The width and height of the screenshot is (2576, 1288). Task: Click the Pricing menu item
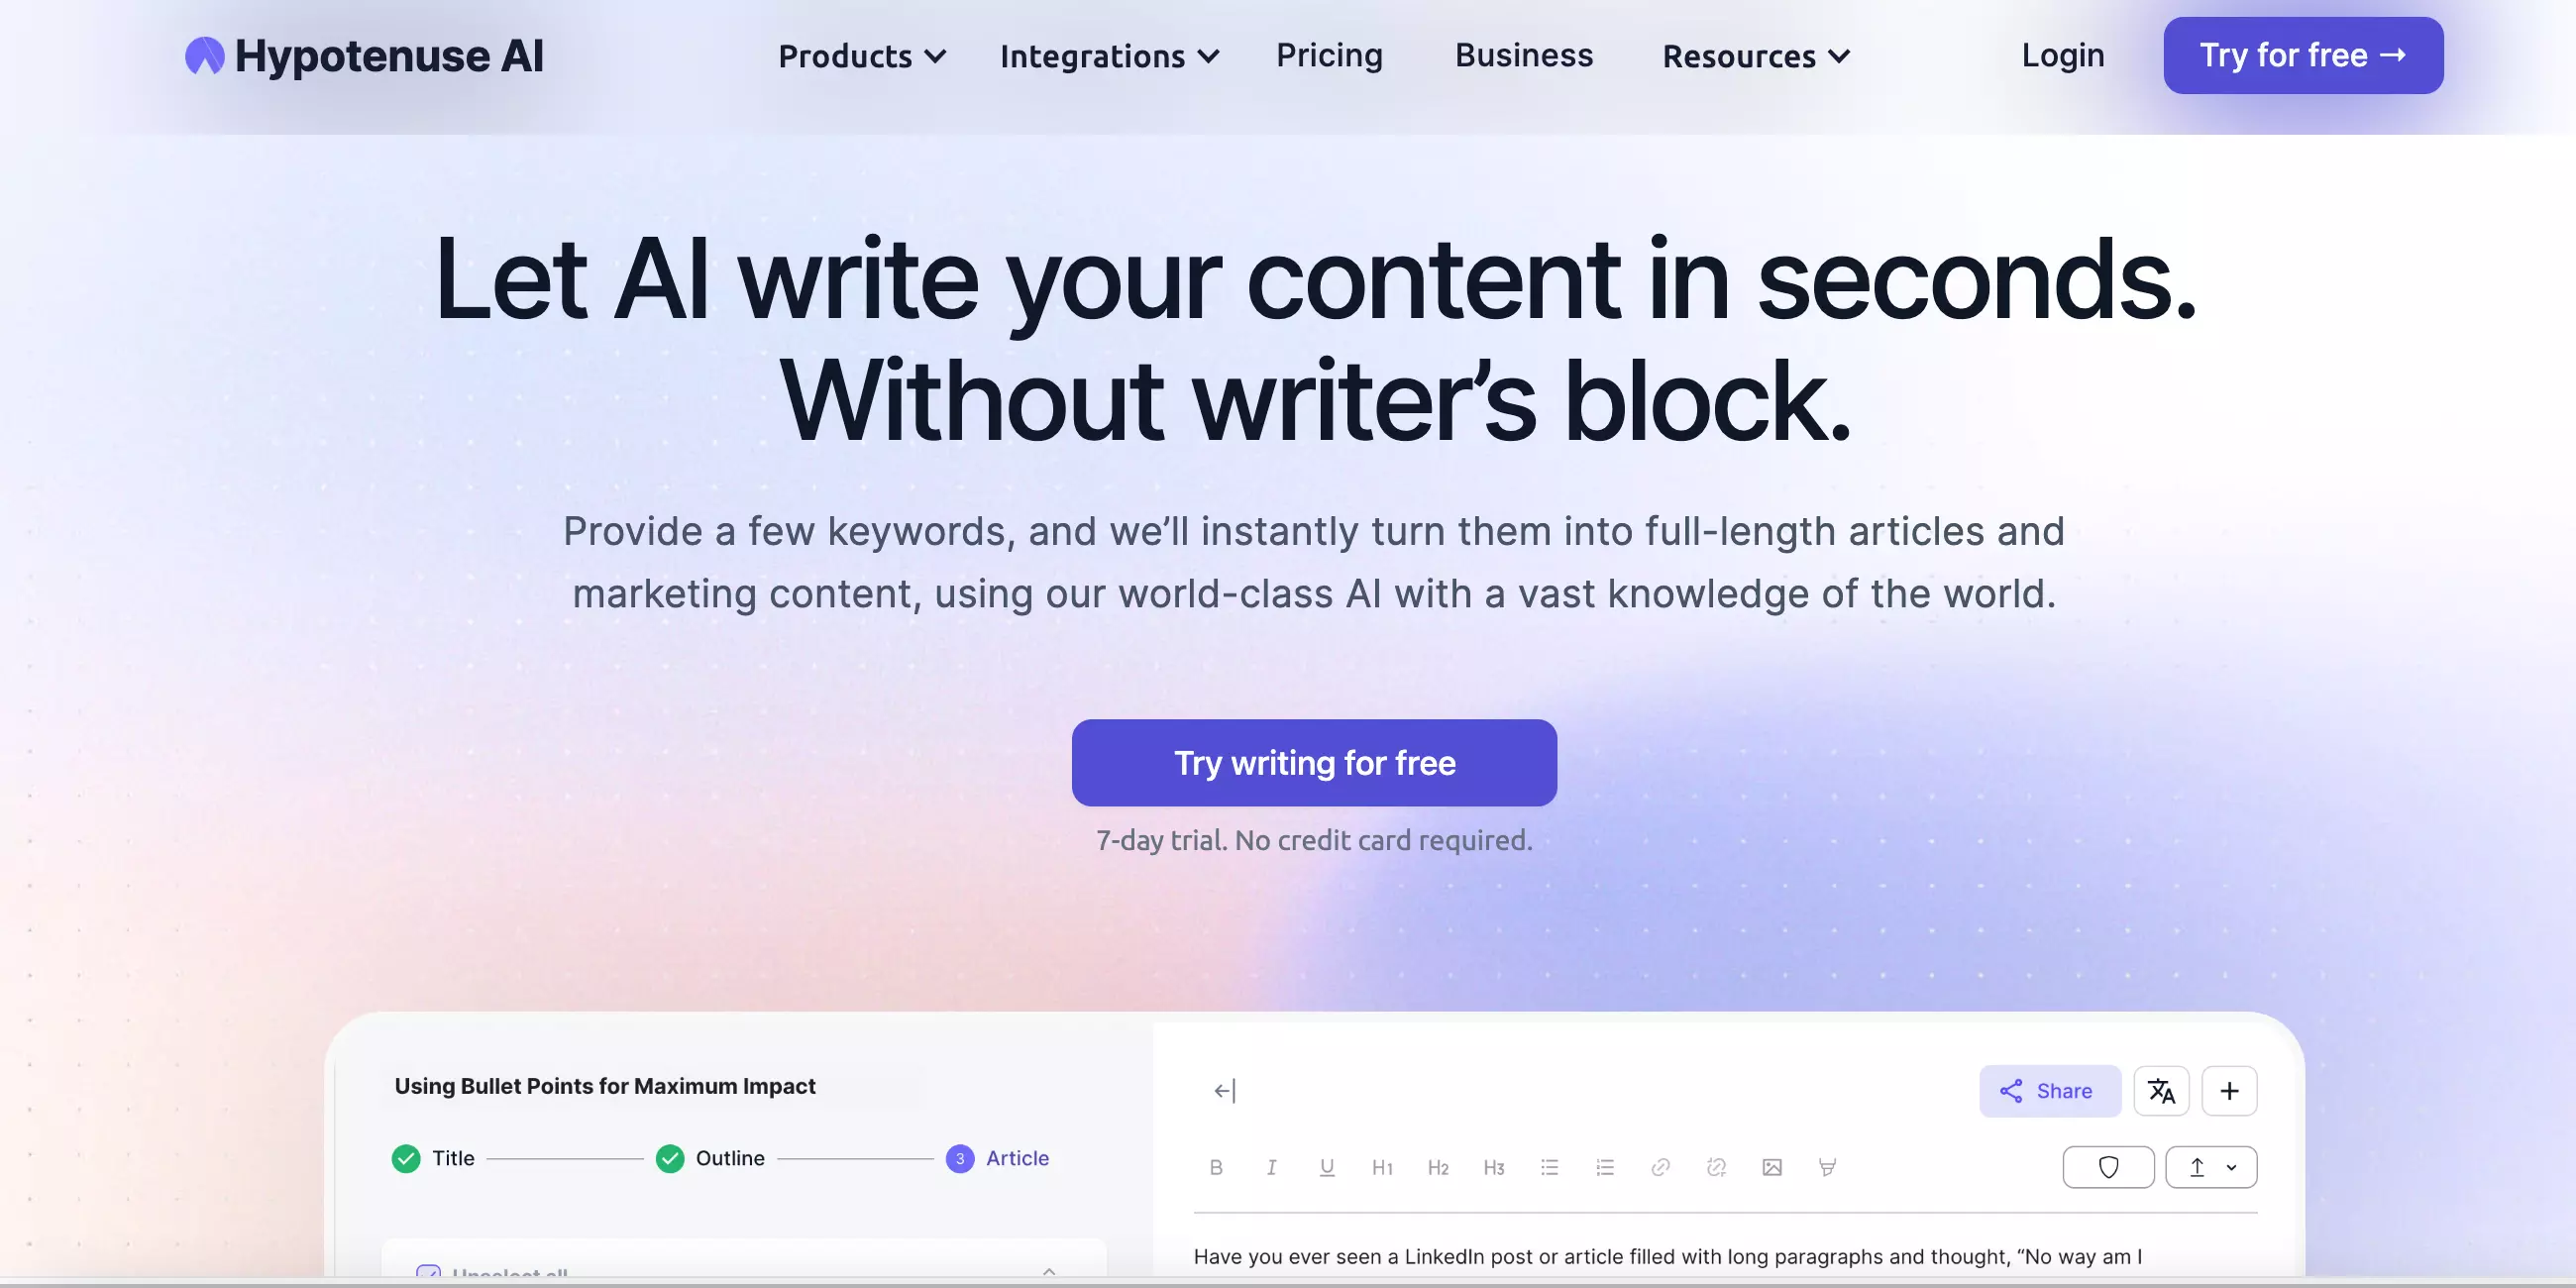(x=1329, y=53)
